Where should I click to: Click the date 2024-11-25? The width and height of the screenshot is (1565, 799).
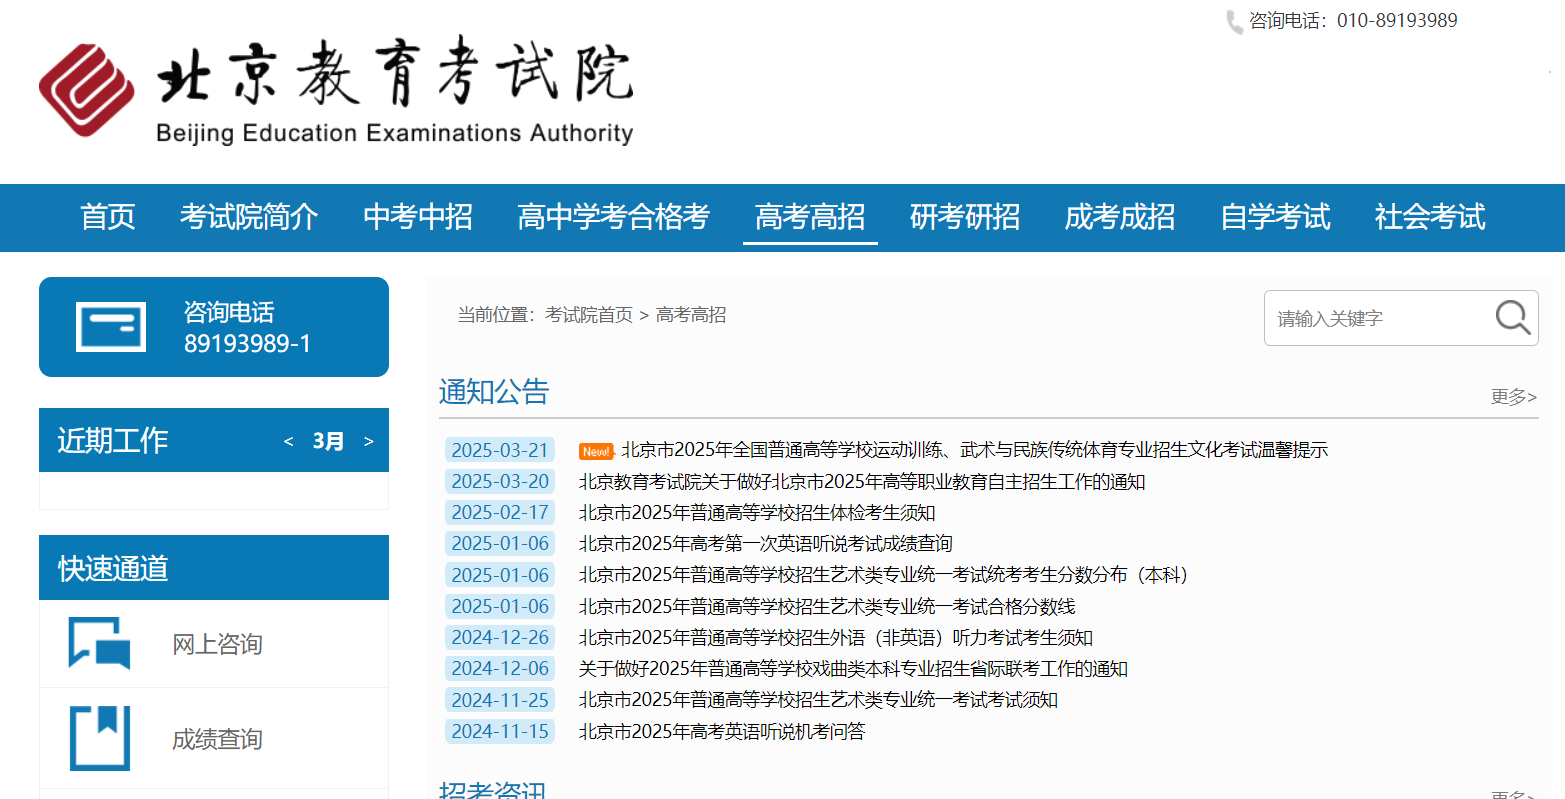500,700
